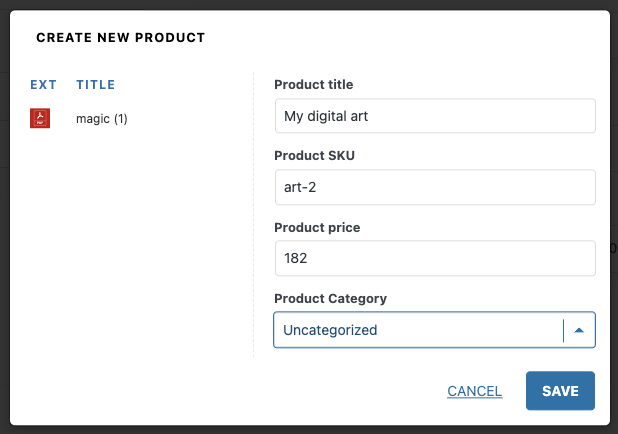Click into the Product SKU field
Image resolution: width=618 pixels, height=434 pixels.
coord(434,187)
